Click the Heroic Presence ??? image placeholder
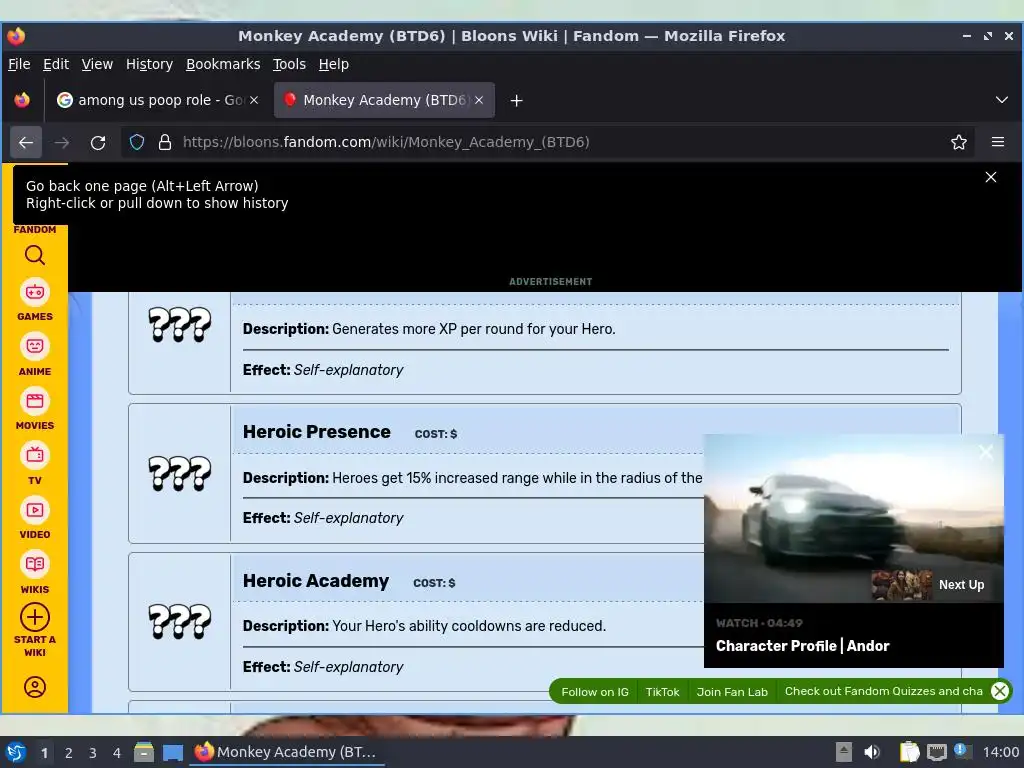 pos(180,473)
